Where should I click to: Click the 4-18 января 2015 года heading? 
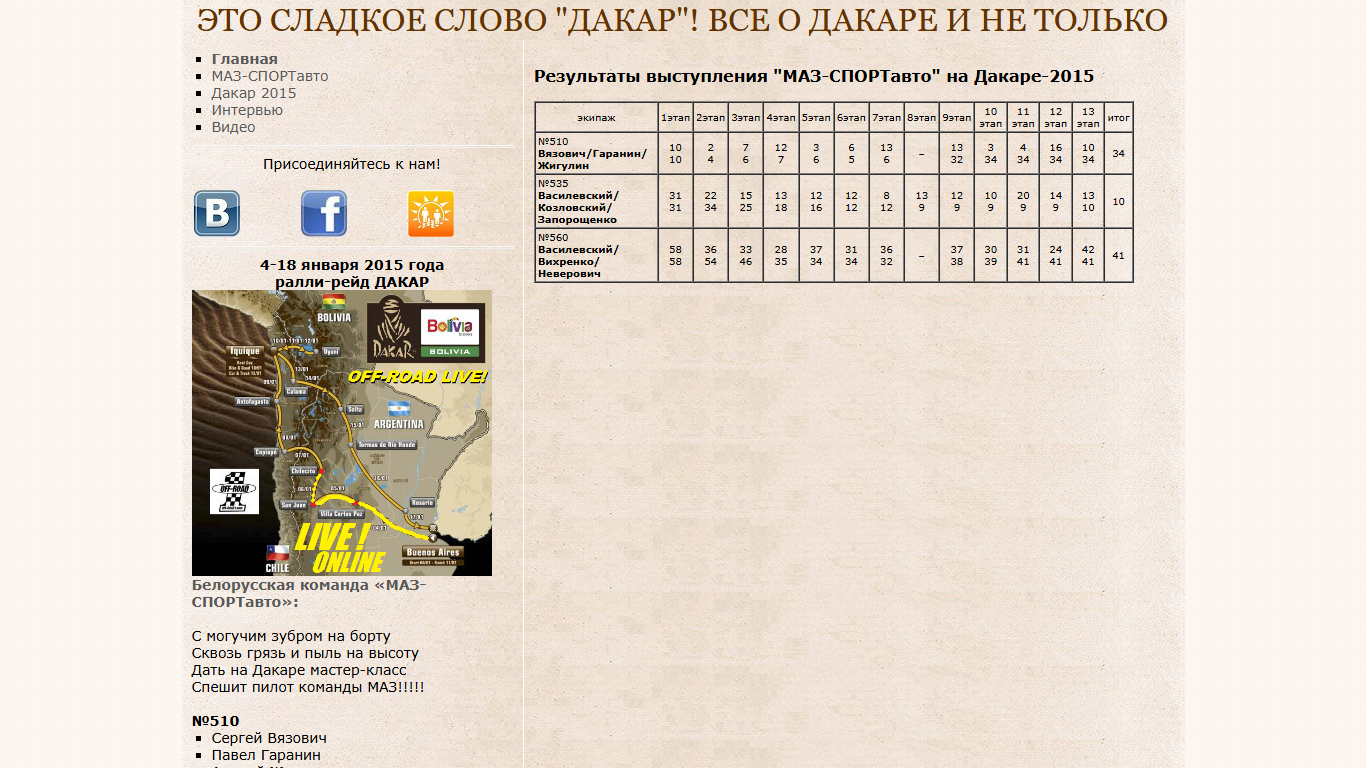click(x=352, y=265)
